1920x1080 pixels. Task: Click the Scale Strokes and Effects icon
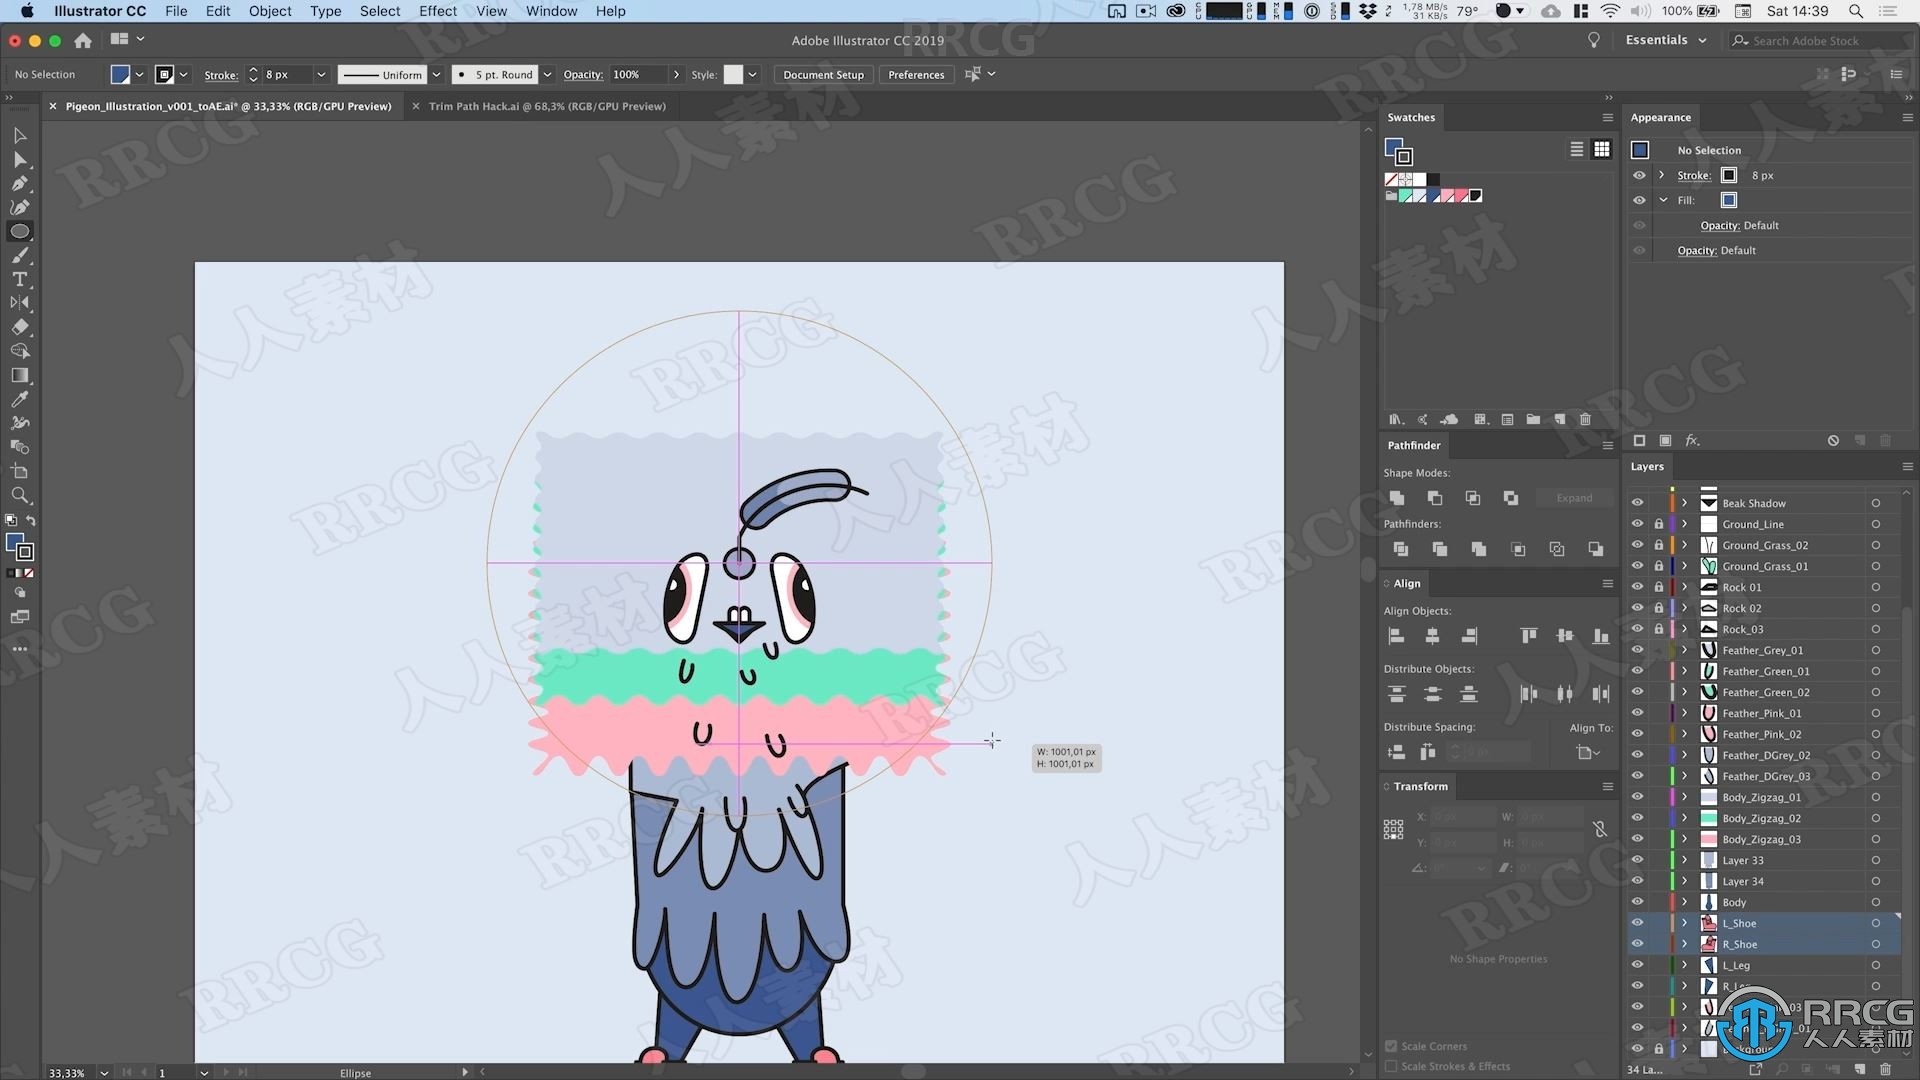tap(1394, 1065)
